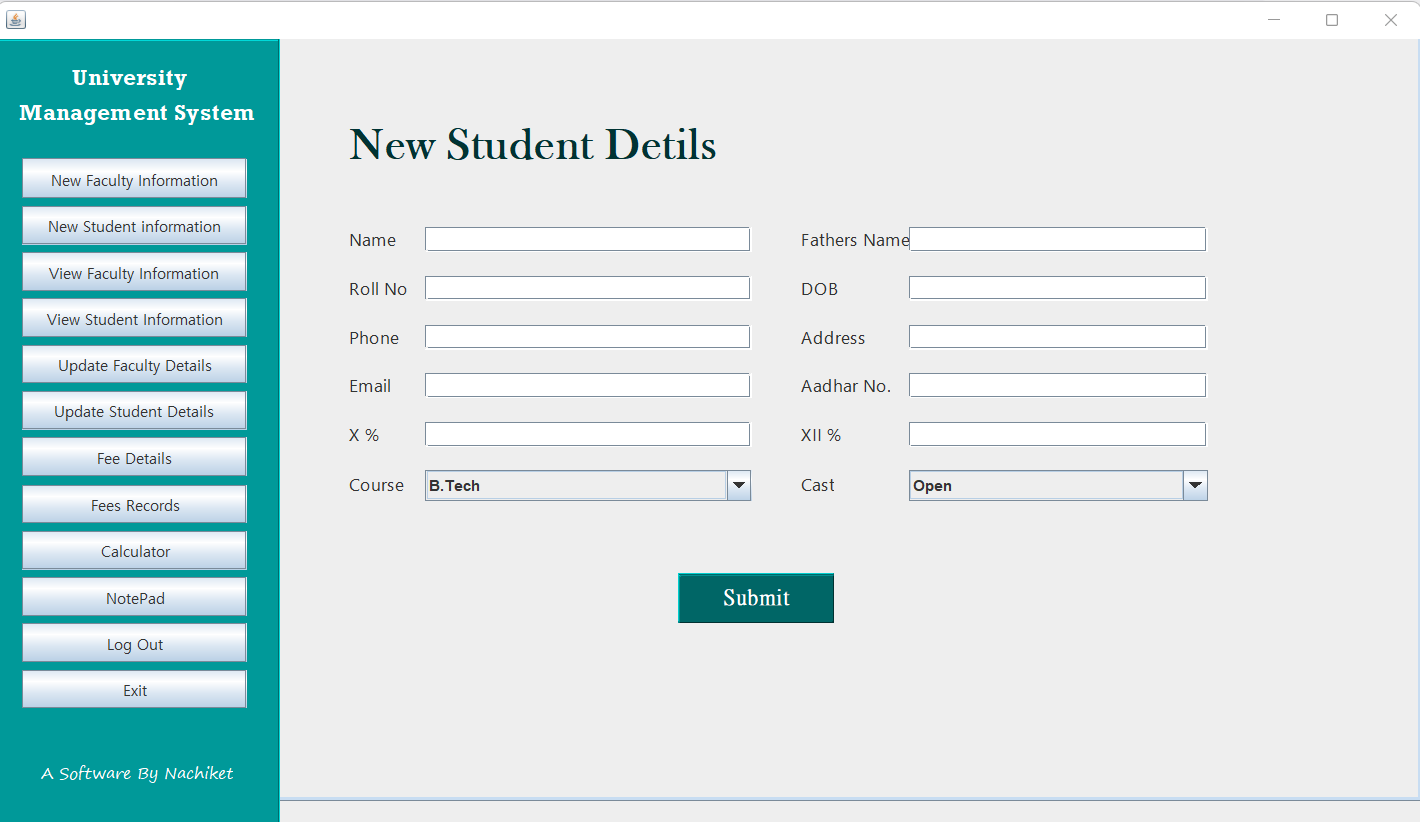This screenshot has height=822, width=1420.
Task: Select New Student information in the sidebar
Action: [134, 226]
